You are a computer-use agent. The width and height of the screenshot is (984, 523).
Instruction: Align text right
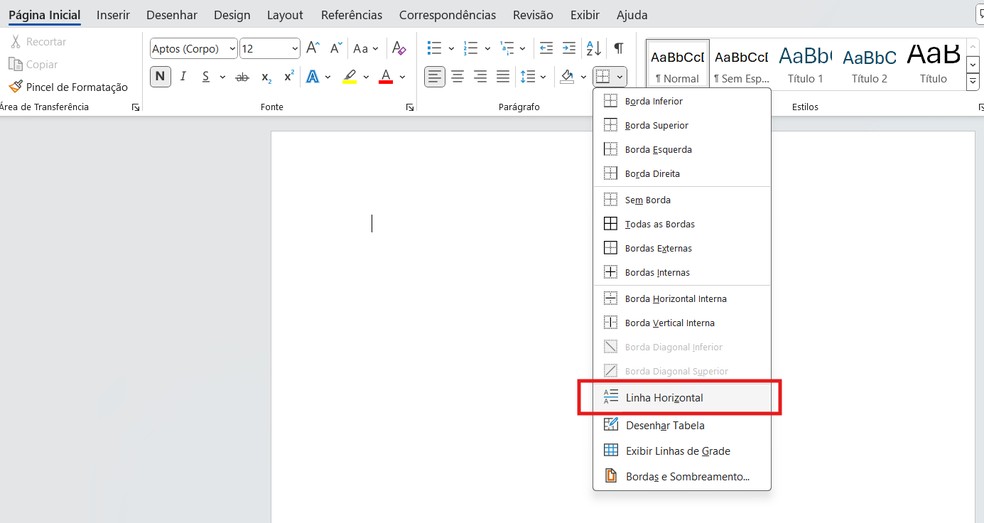(x=480, y=77)
